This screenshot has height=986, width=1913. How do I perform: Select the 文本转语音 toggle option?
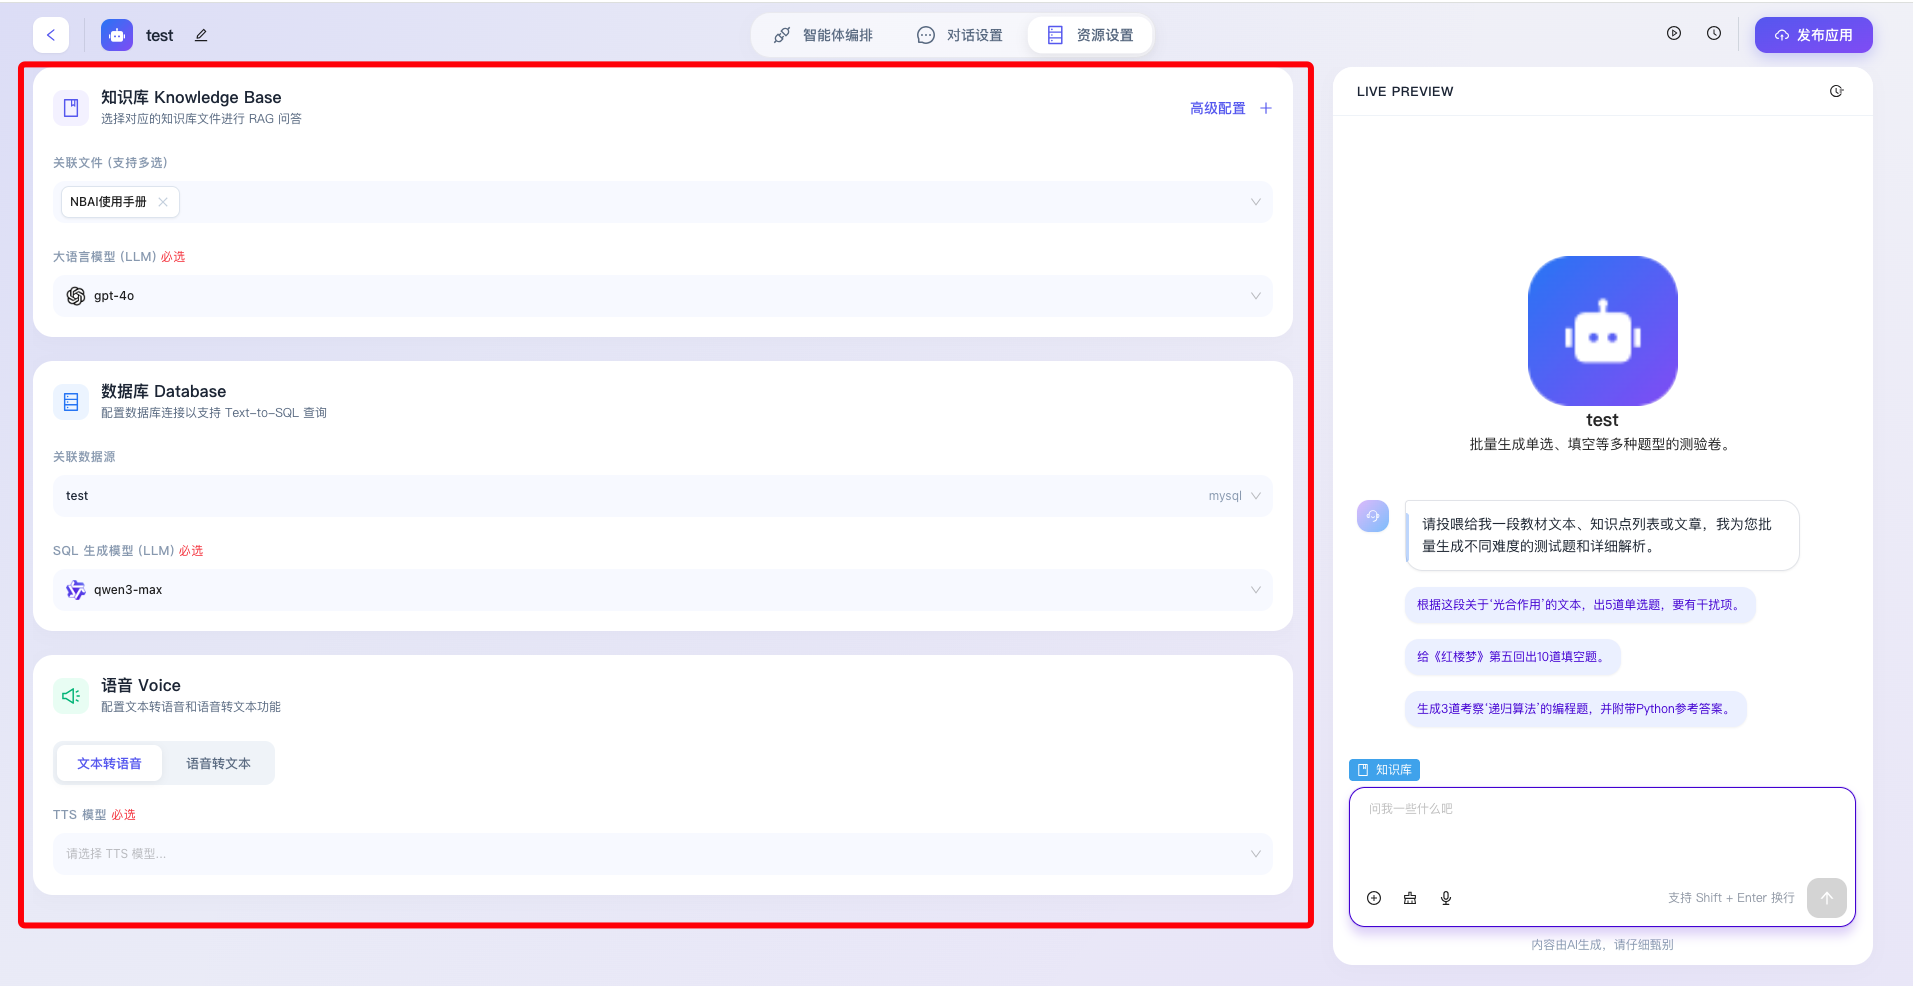pos(109,763)
